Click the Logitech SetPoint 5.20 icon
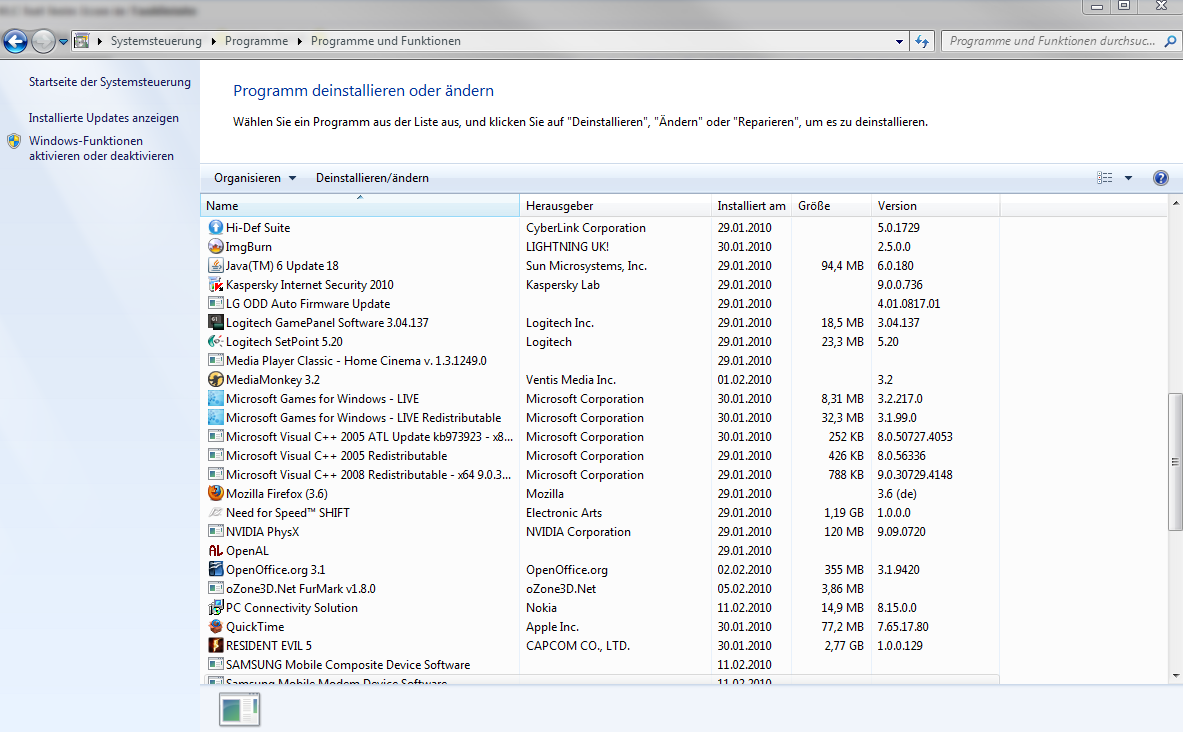This screenshot has height=732, width=1183. point(216,341)
